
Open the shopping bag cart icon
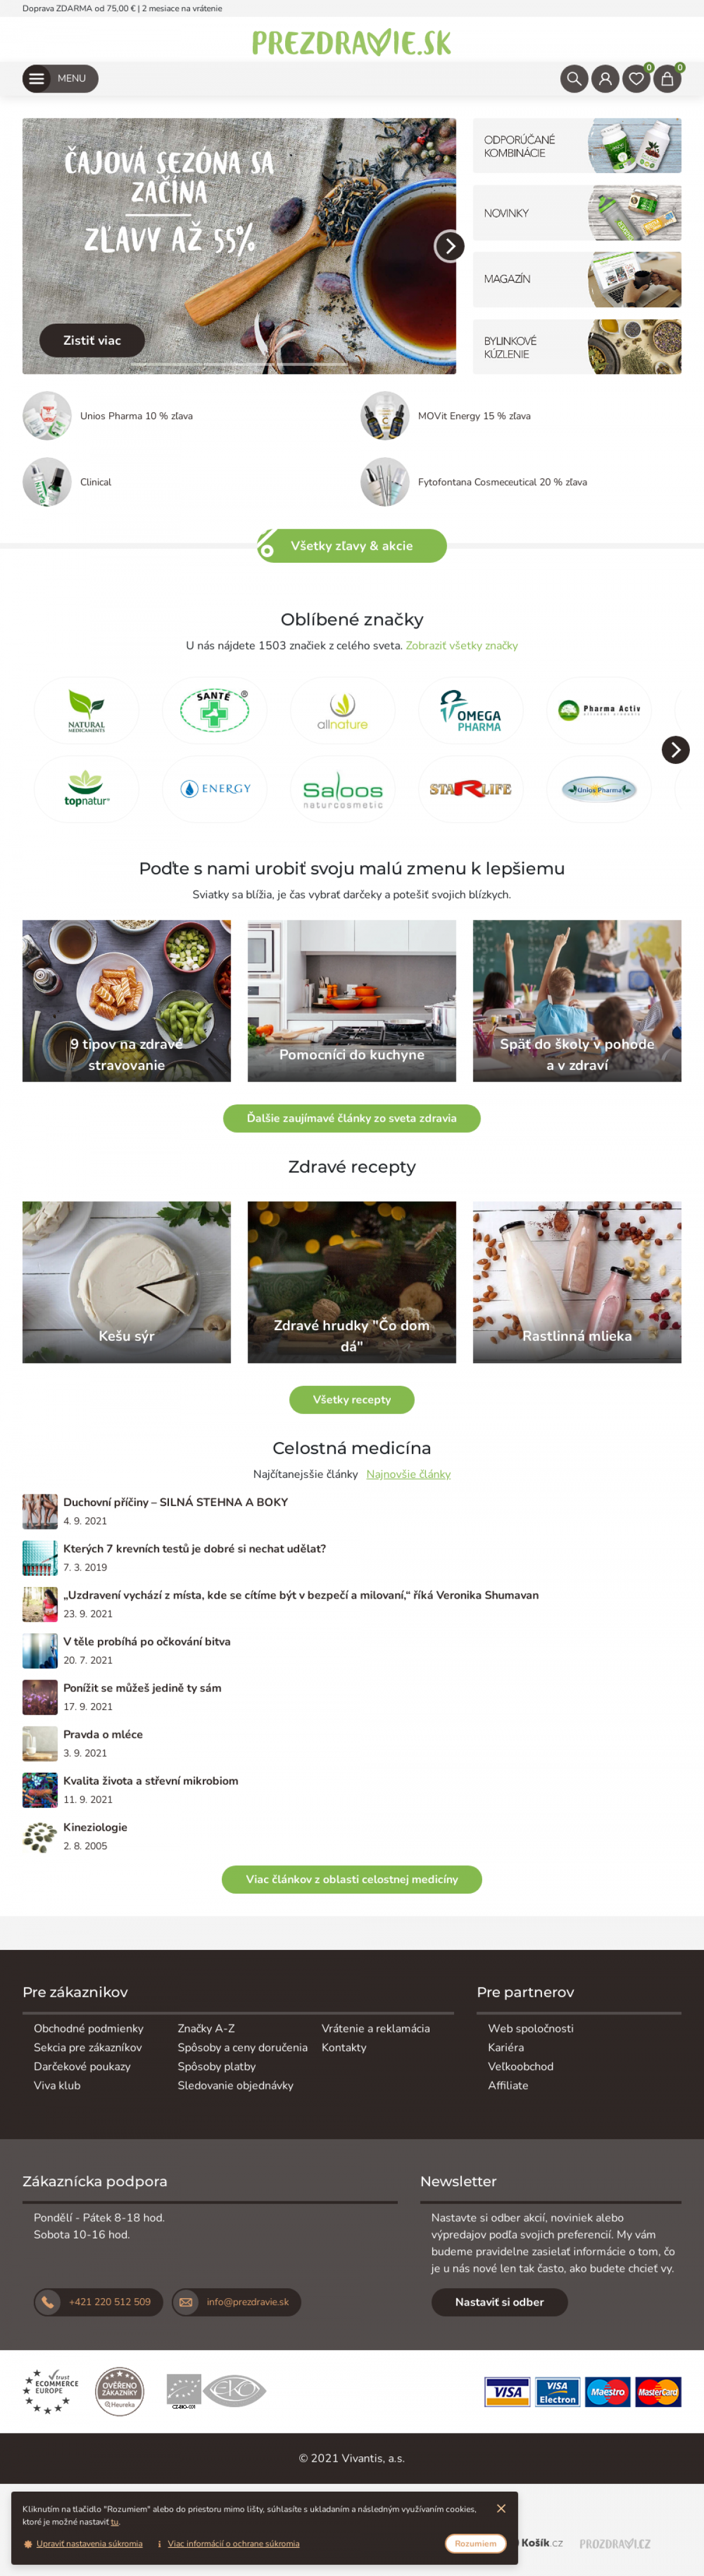tap(667, 78)
